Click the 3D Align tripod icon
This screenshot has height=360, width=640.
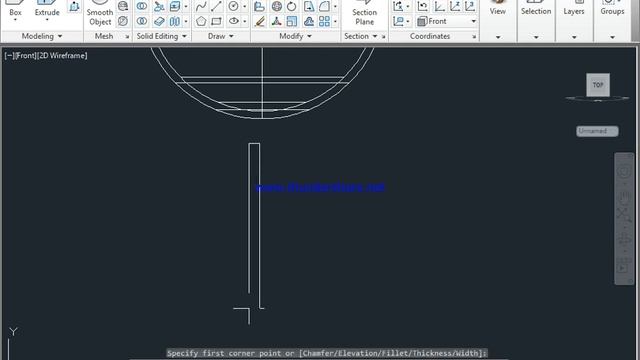click(277, 21)
